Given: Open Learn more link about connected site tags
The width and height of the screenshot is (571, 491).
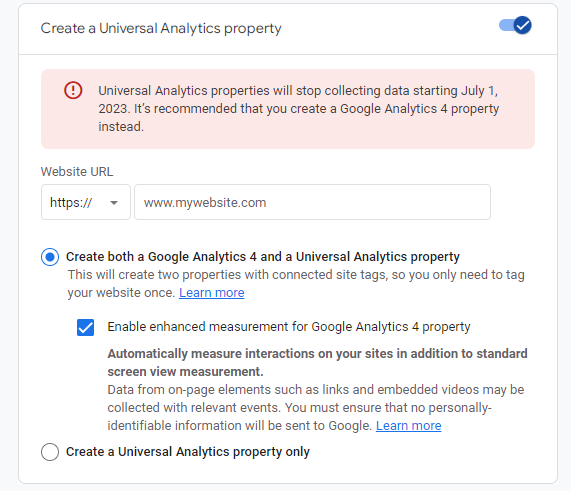Looking at the screenshot, I should [x=212, y=292].
